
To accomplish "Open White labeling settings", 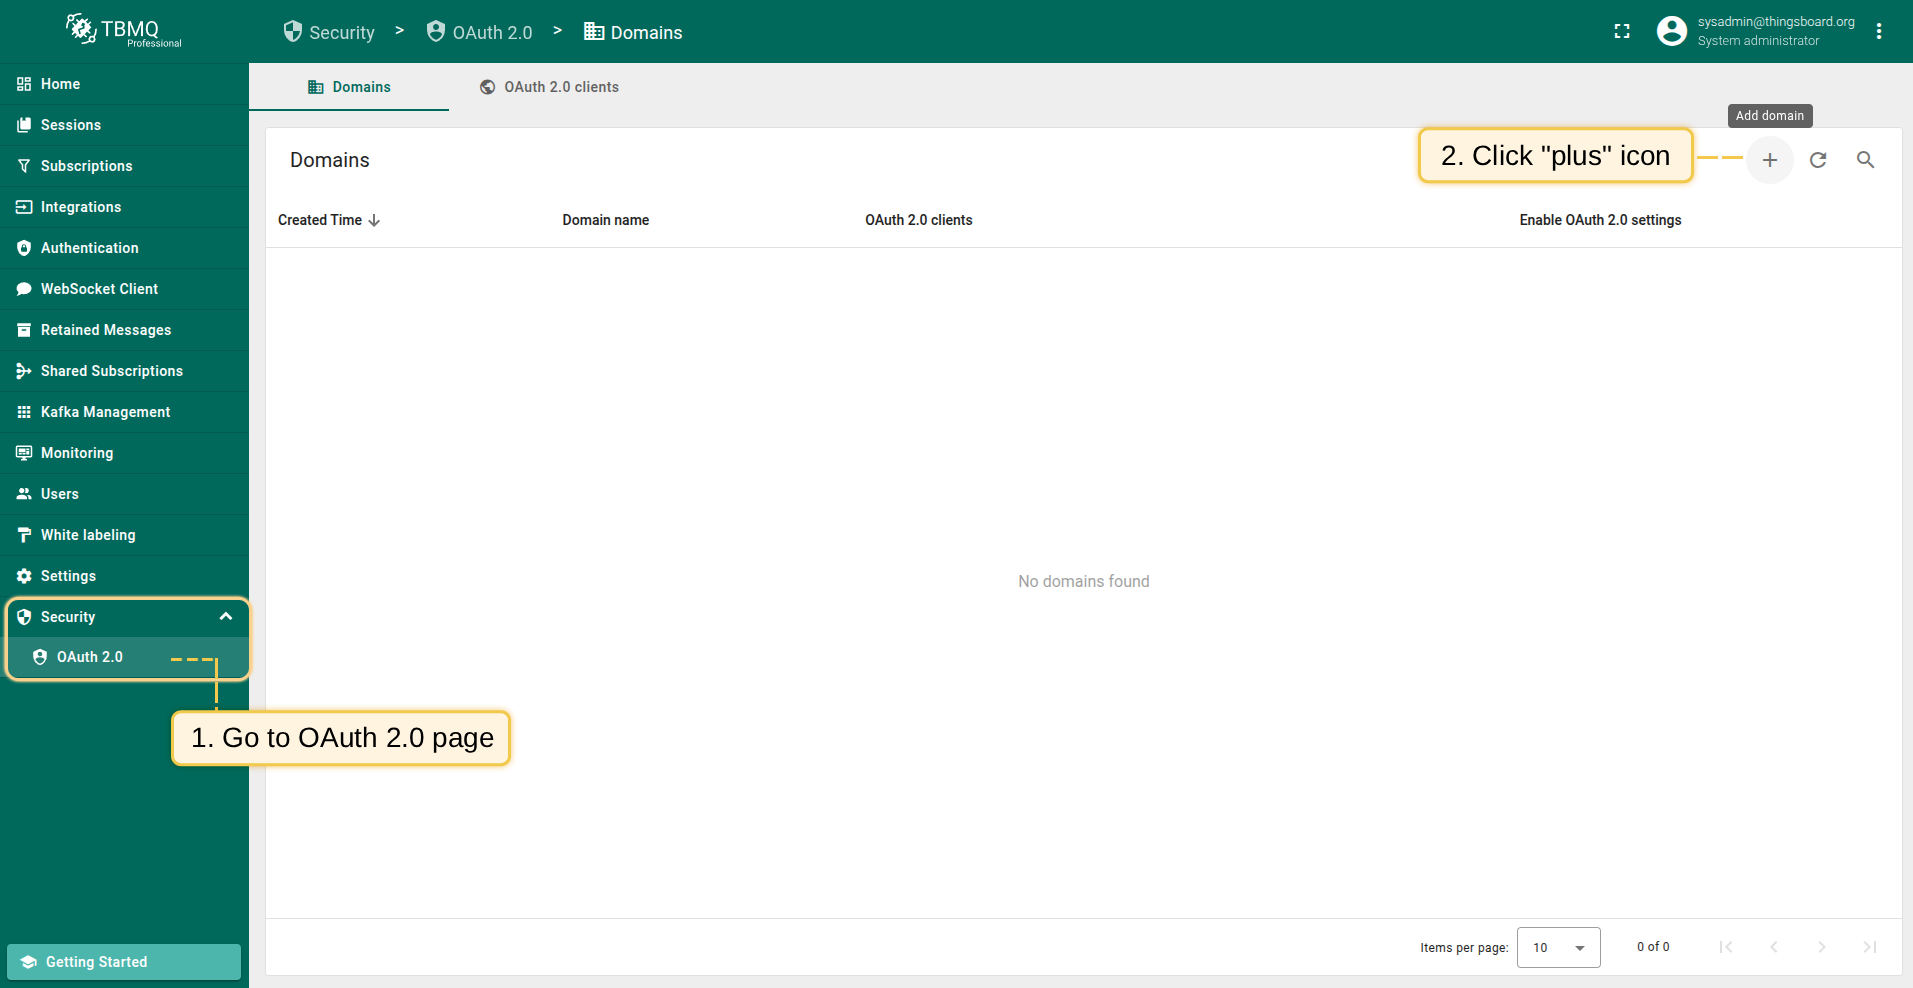I will coord(88,535).
